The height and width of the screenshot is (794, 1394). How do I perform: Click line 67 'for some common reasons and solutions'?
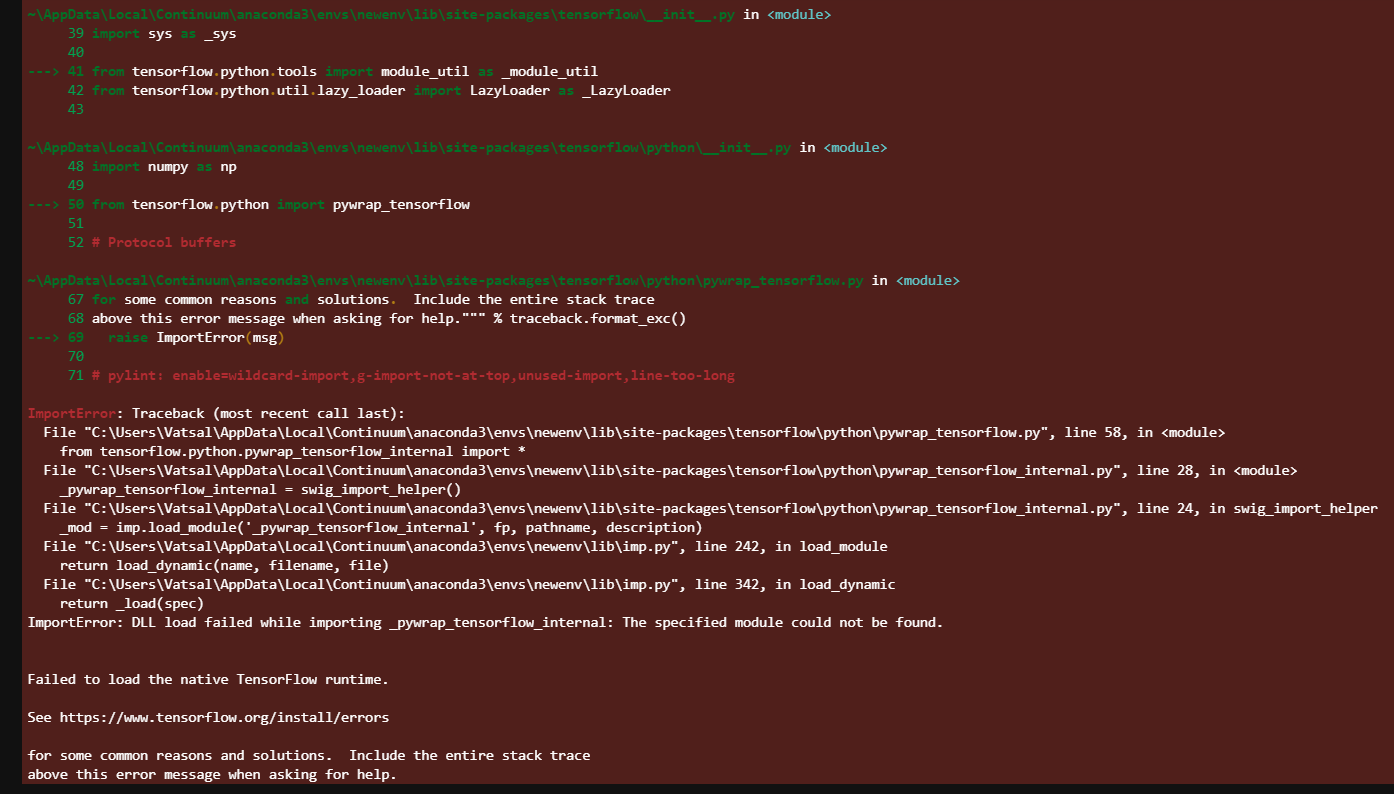pos(373,300)
